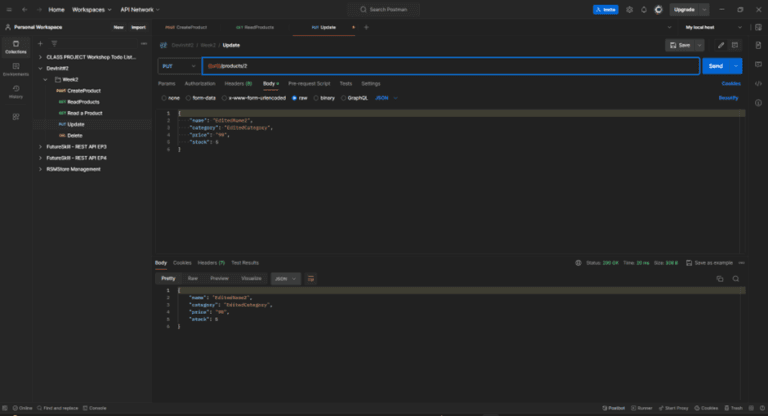
Task: Switch to the CreateProduct request tab
Action: click(186, 27)
